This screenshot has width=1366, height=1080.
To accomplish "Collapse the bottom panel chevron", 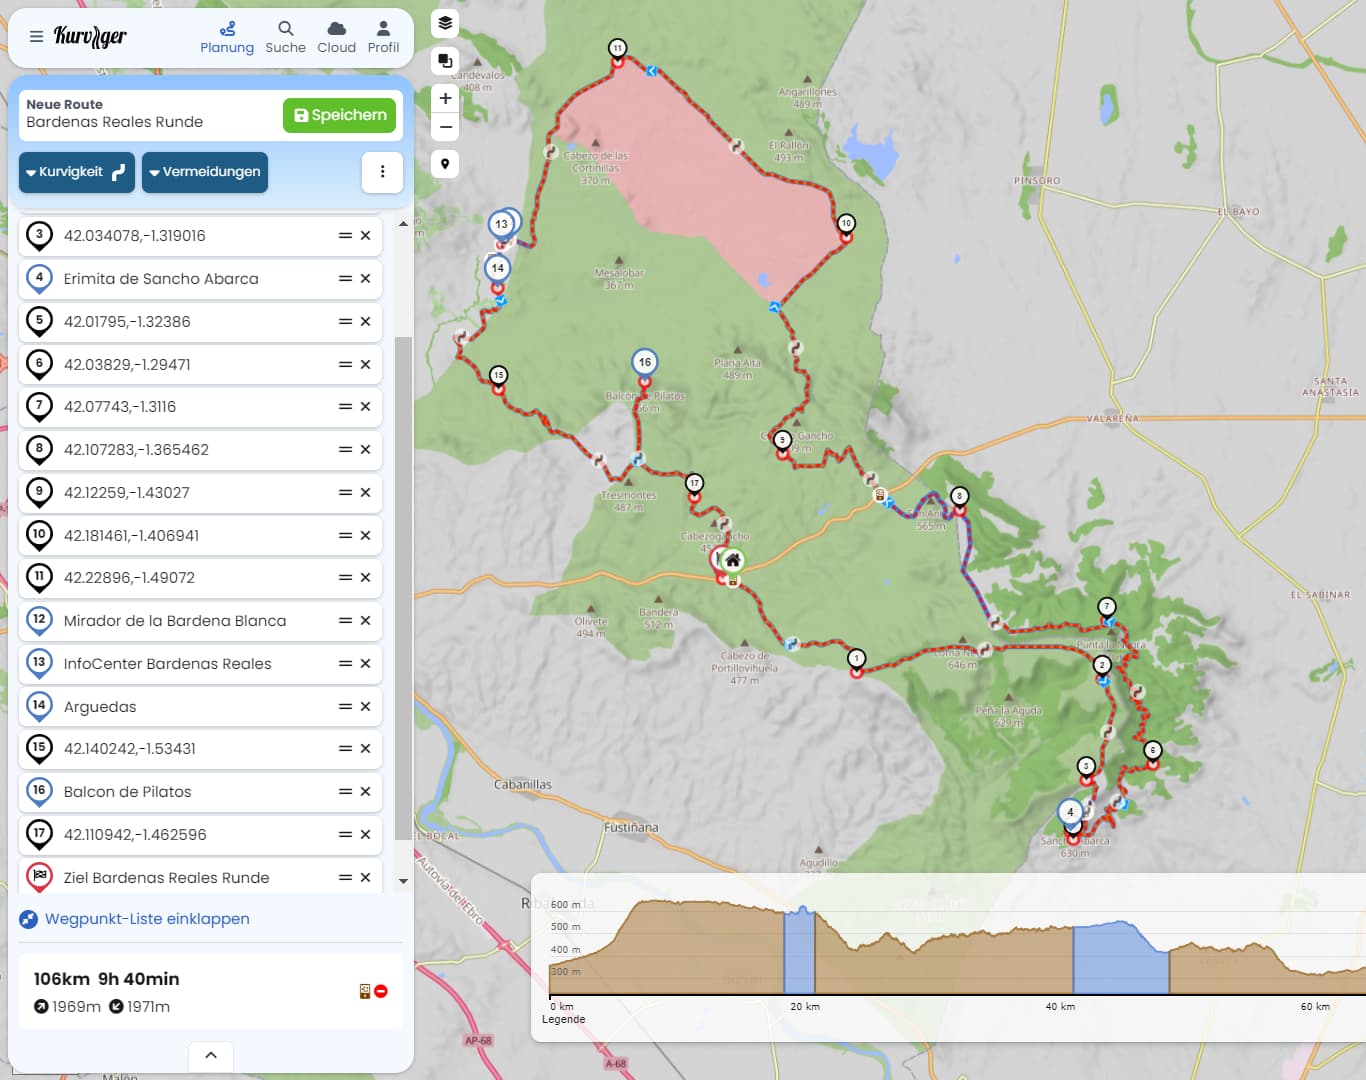I will coord(211,1055).
